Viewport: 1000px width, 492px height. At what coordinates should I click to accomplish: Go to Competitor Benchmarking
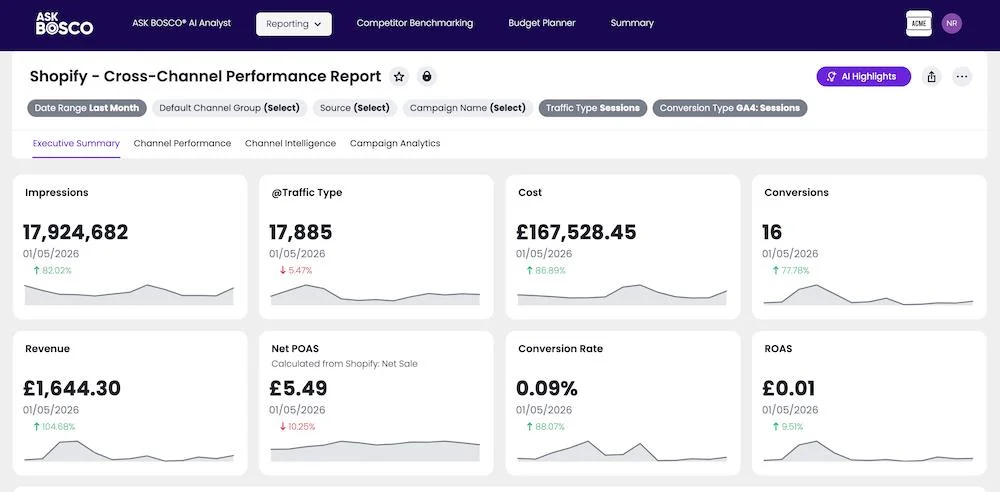coord(415,23)
